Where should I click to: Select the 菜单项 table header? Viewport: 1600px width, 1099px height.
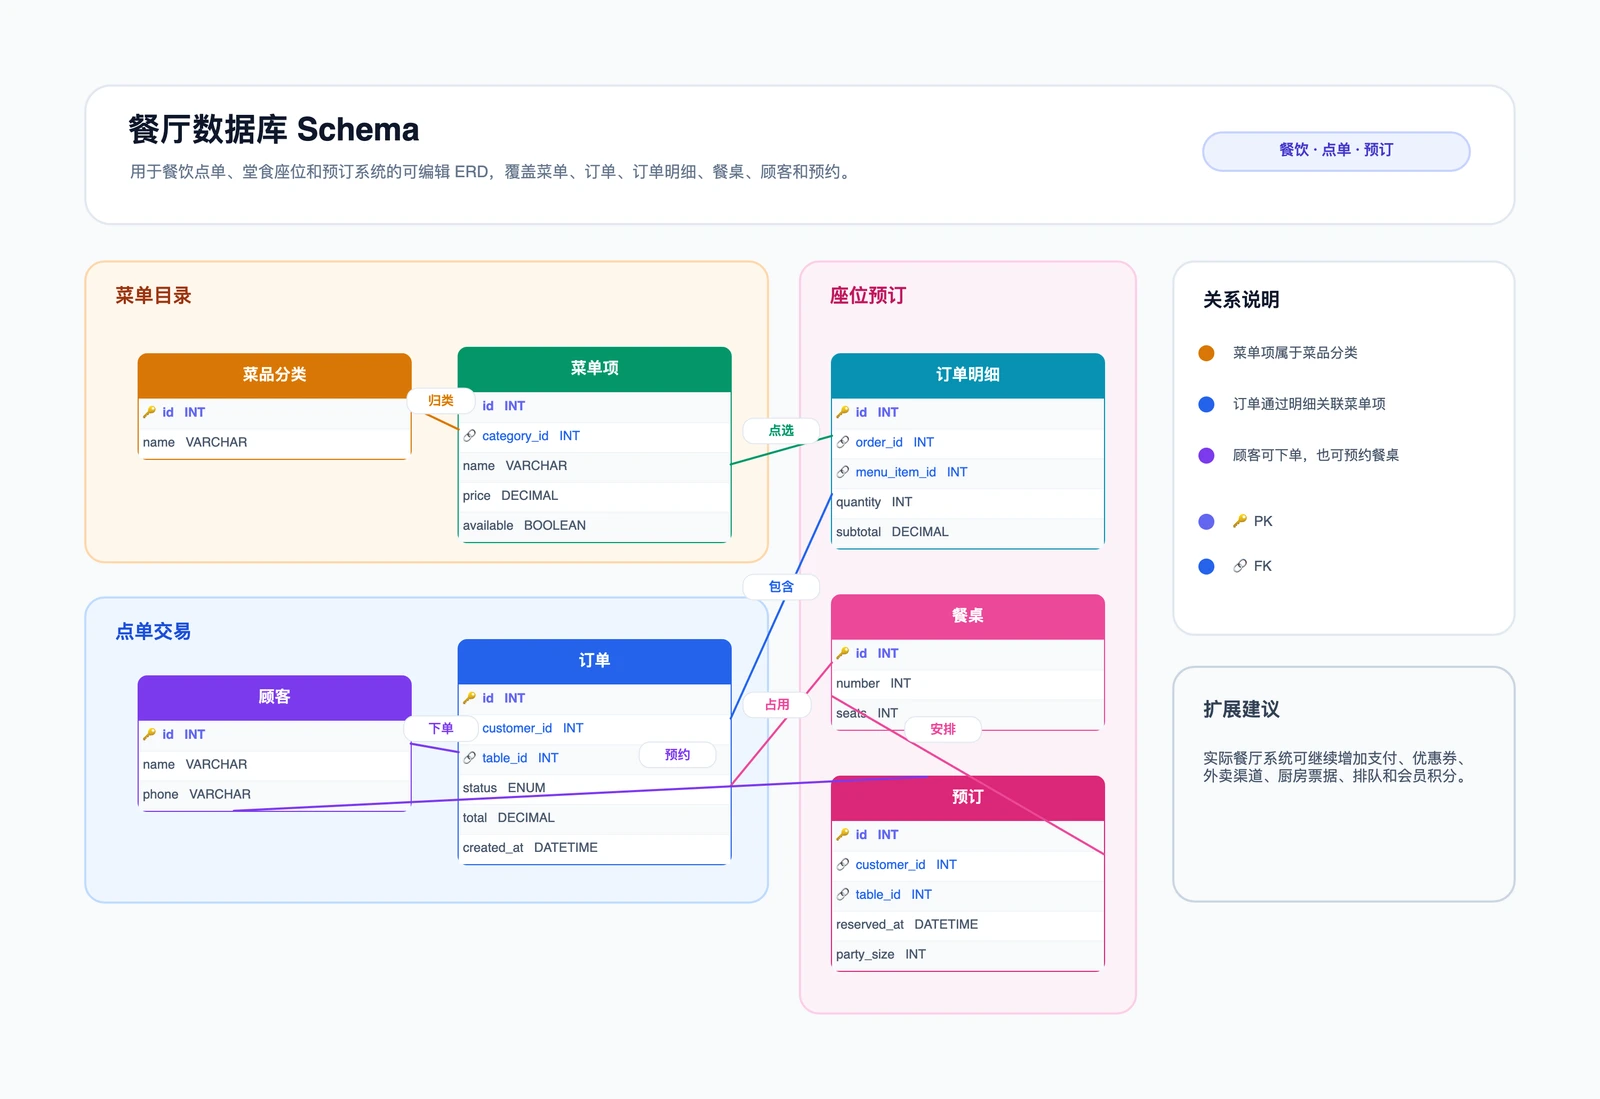coord(594,369)
